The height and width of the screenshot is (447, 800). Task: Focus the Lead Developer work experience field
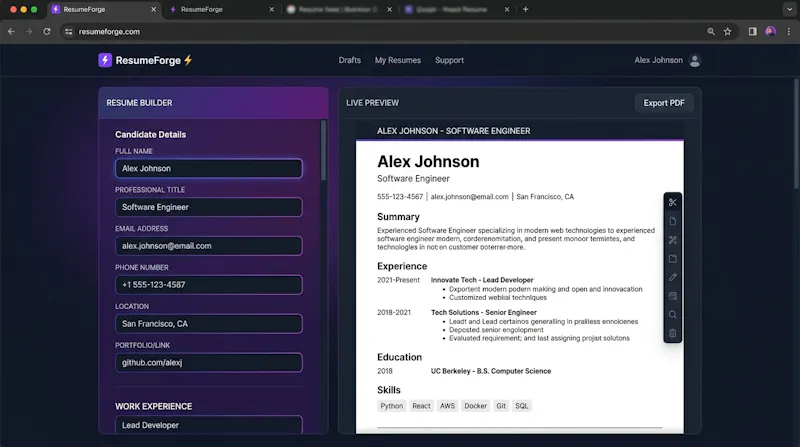209,425
